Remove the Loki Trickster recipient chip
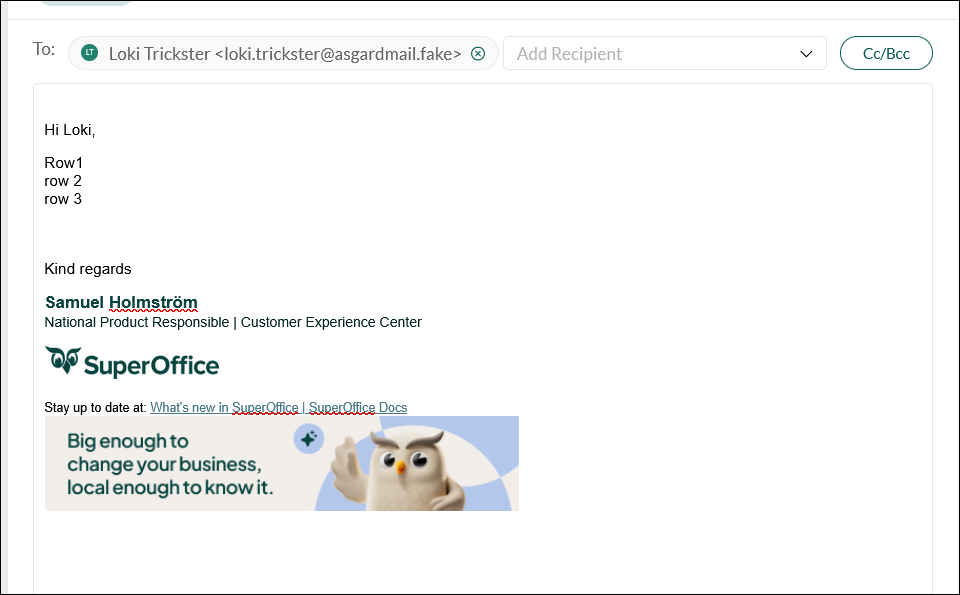The height and width of the screenshot is (595, 960). (x=478, y=54)
